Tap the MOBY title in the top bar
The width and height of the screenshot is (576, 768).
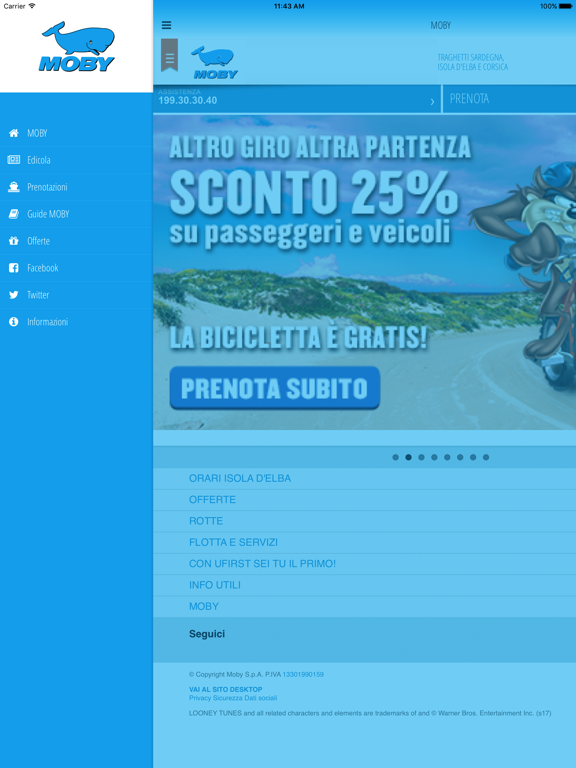[440, 25]
